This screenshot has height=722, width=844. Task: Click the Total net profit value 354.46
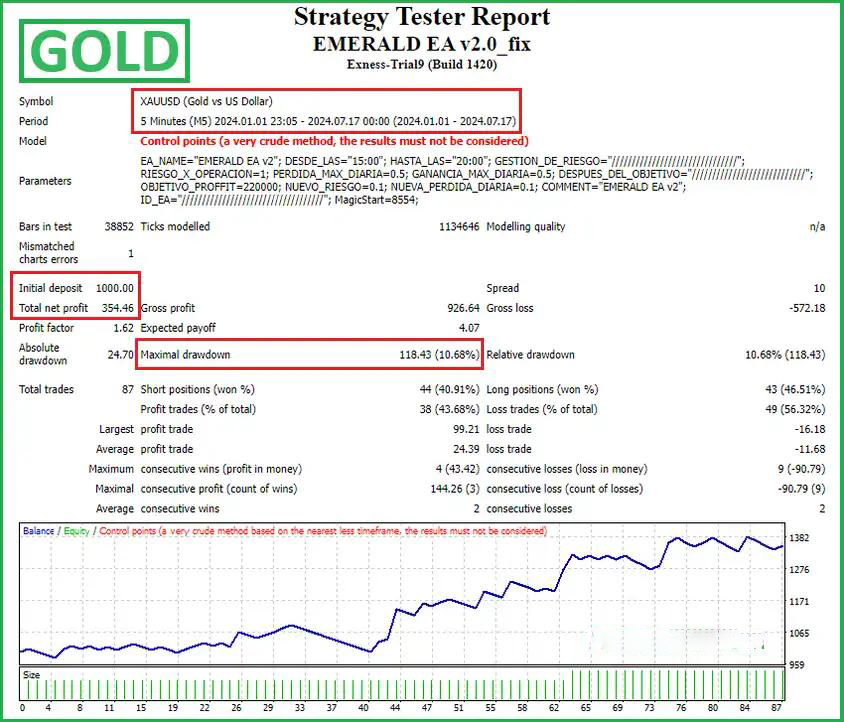tap(115, 308)
